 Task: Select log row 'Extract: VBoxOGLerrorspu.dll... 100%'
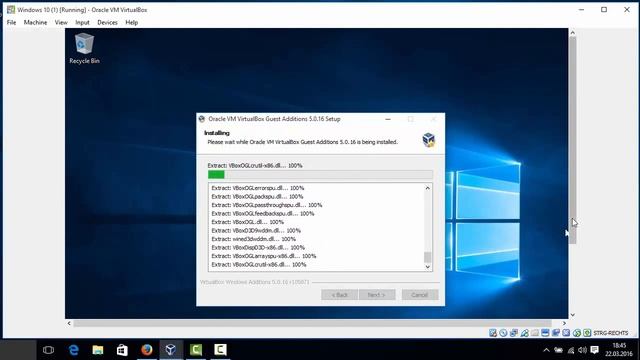click(x=258, y=188)
